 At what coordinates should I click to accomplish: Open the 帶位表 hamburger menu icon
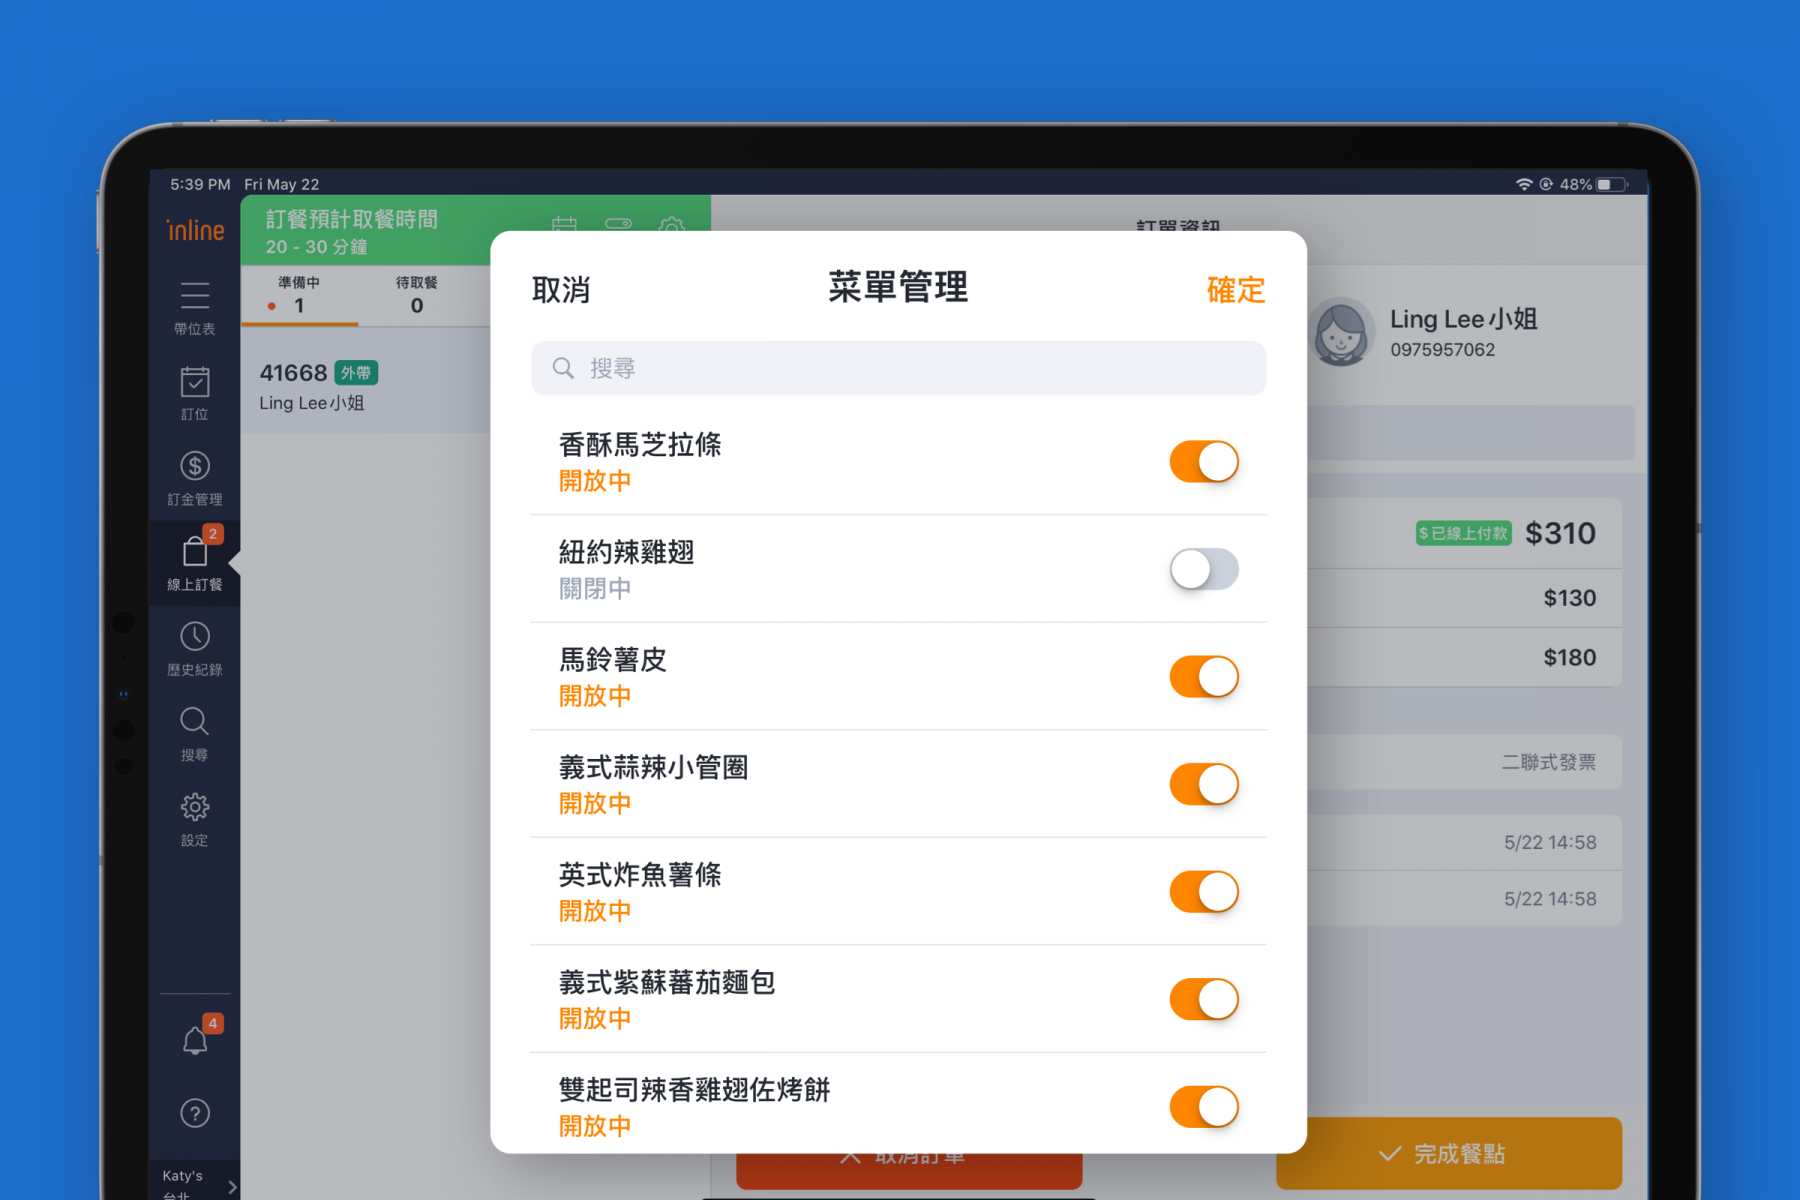point(194,296)
